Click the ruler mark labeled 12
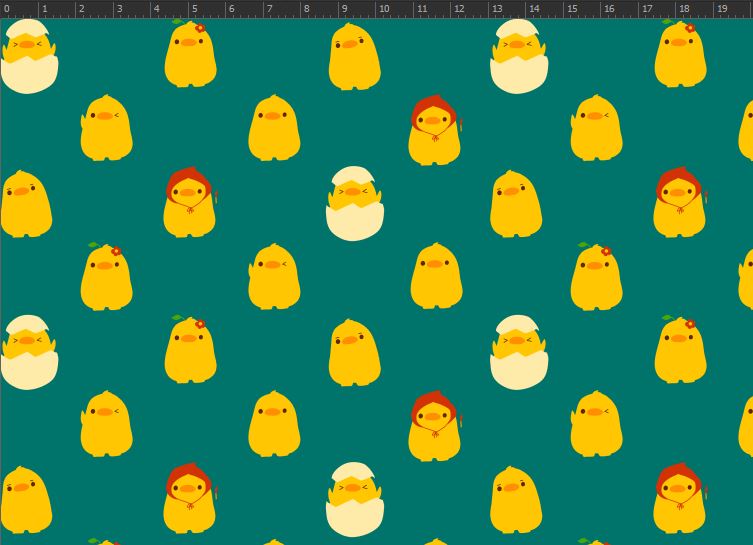 tap(459, 9)
